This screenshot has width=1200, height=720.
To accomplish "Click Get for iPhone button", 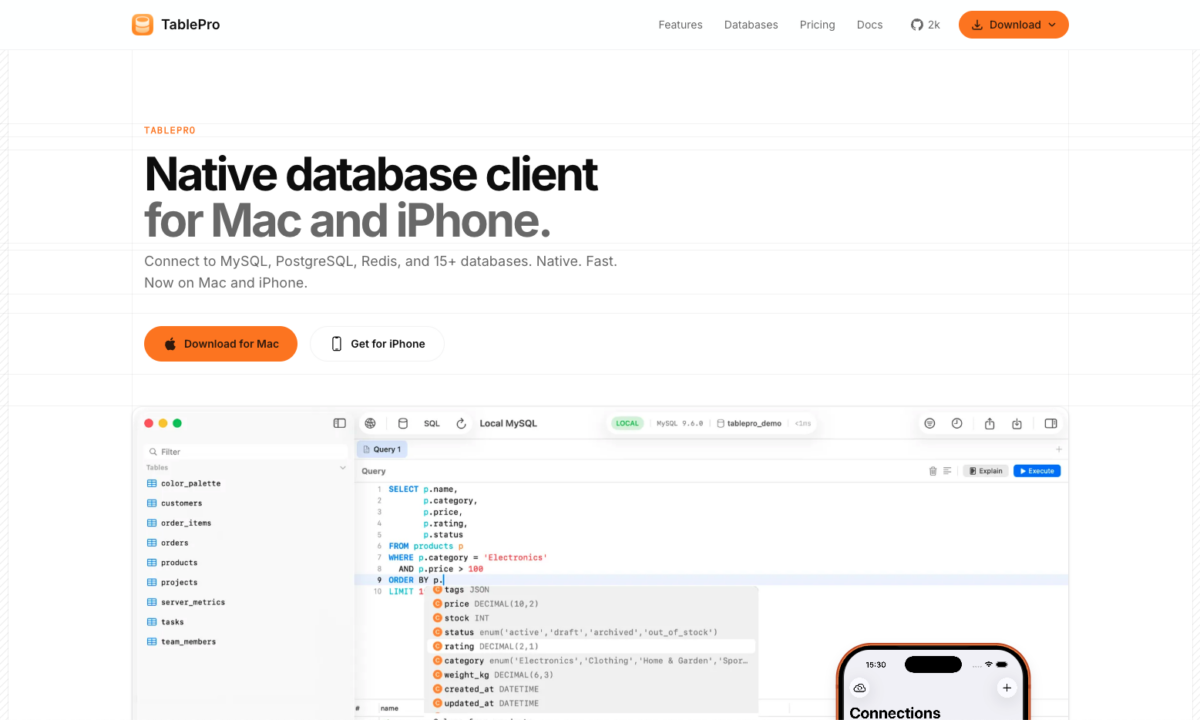I will click(x=377, y=343).
